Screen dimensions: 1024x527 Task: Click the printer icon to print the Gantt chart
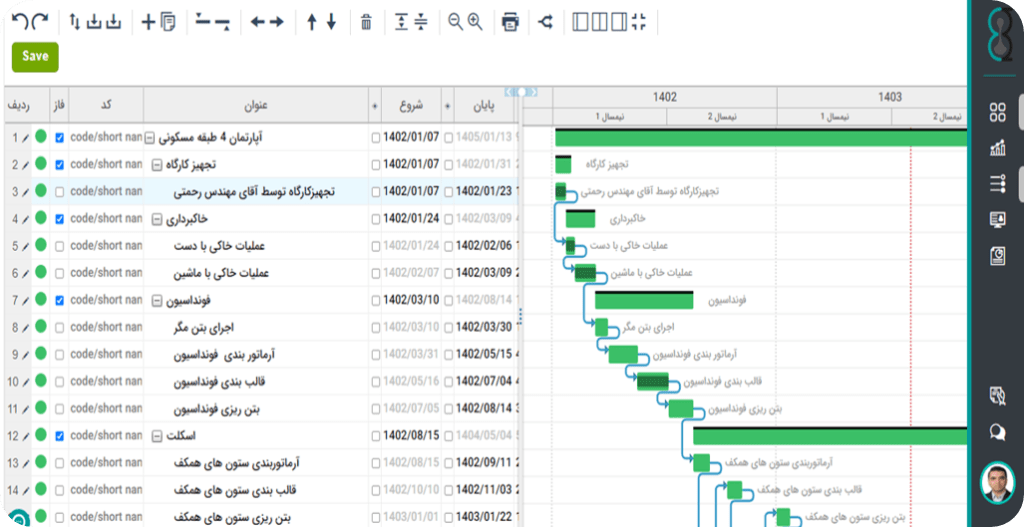click(x=510, y=22)
